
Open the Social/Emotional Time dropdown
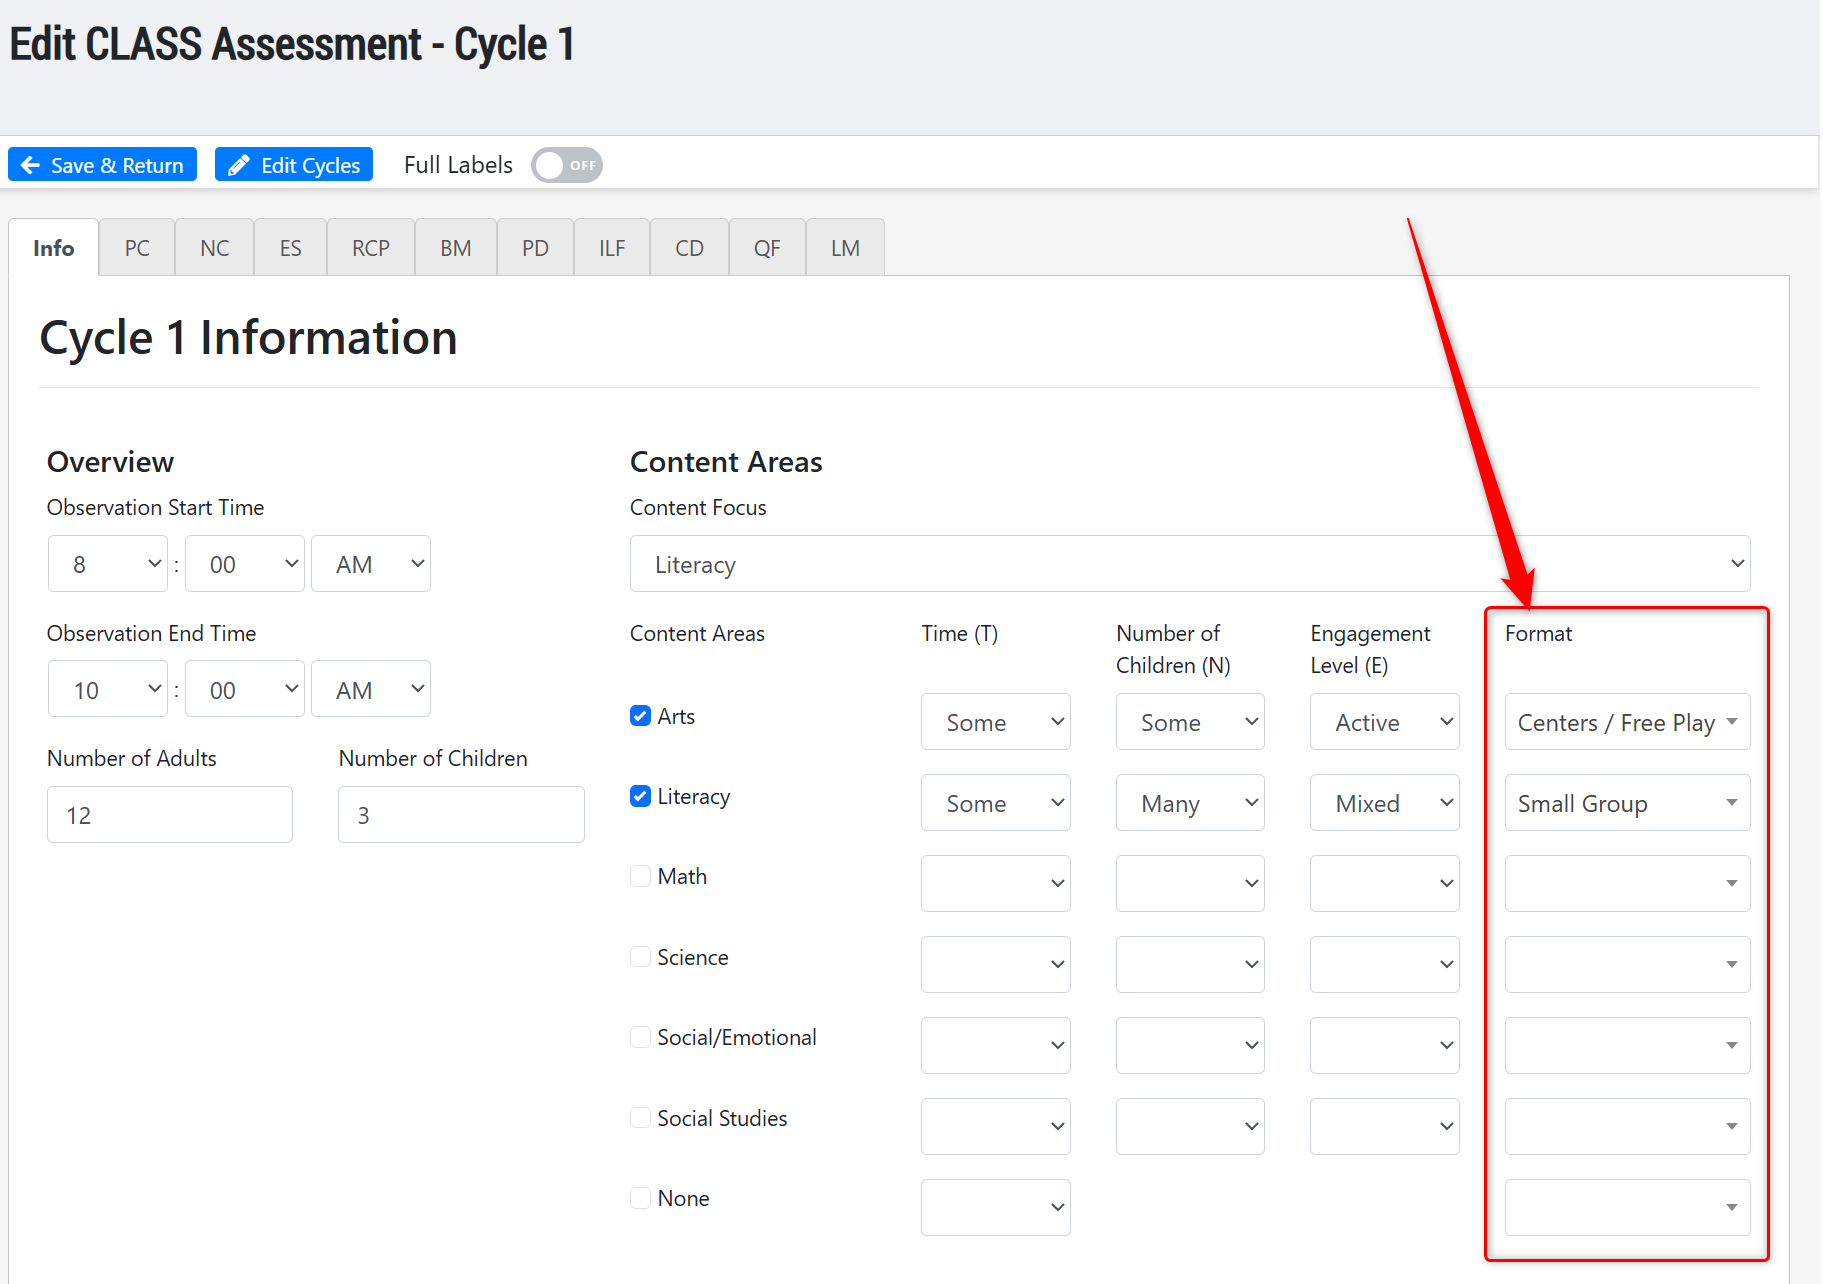click(996, 1045)
